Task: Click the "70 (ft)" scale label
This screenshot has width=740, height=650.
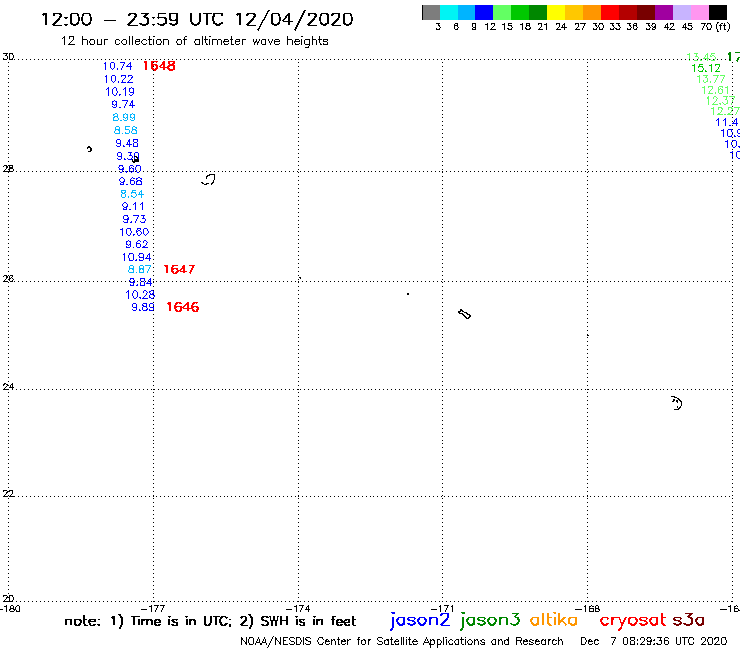Action: tap(715, 27)
